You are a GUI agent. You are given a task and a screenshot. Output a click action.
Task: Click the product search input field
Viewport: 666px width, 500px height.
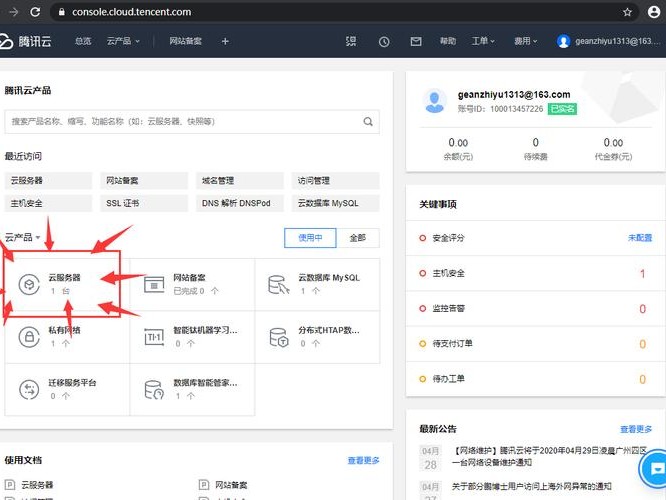tap(192, 122)
